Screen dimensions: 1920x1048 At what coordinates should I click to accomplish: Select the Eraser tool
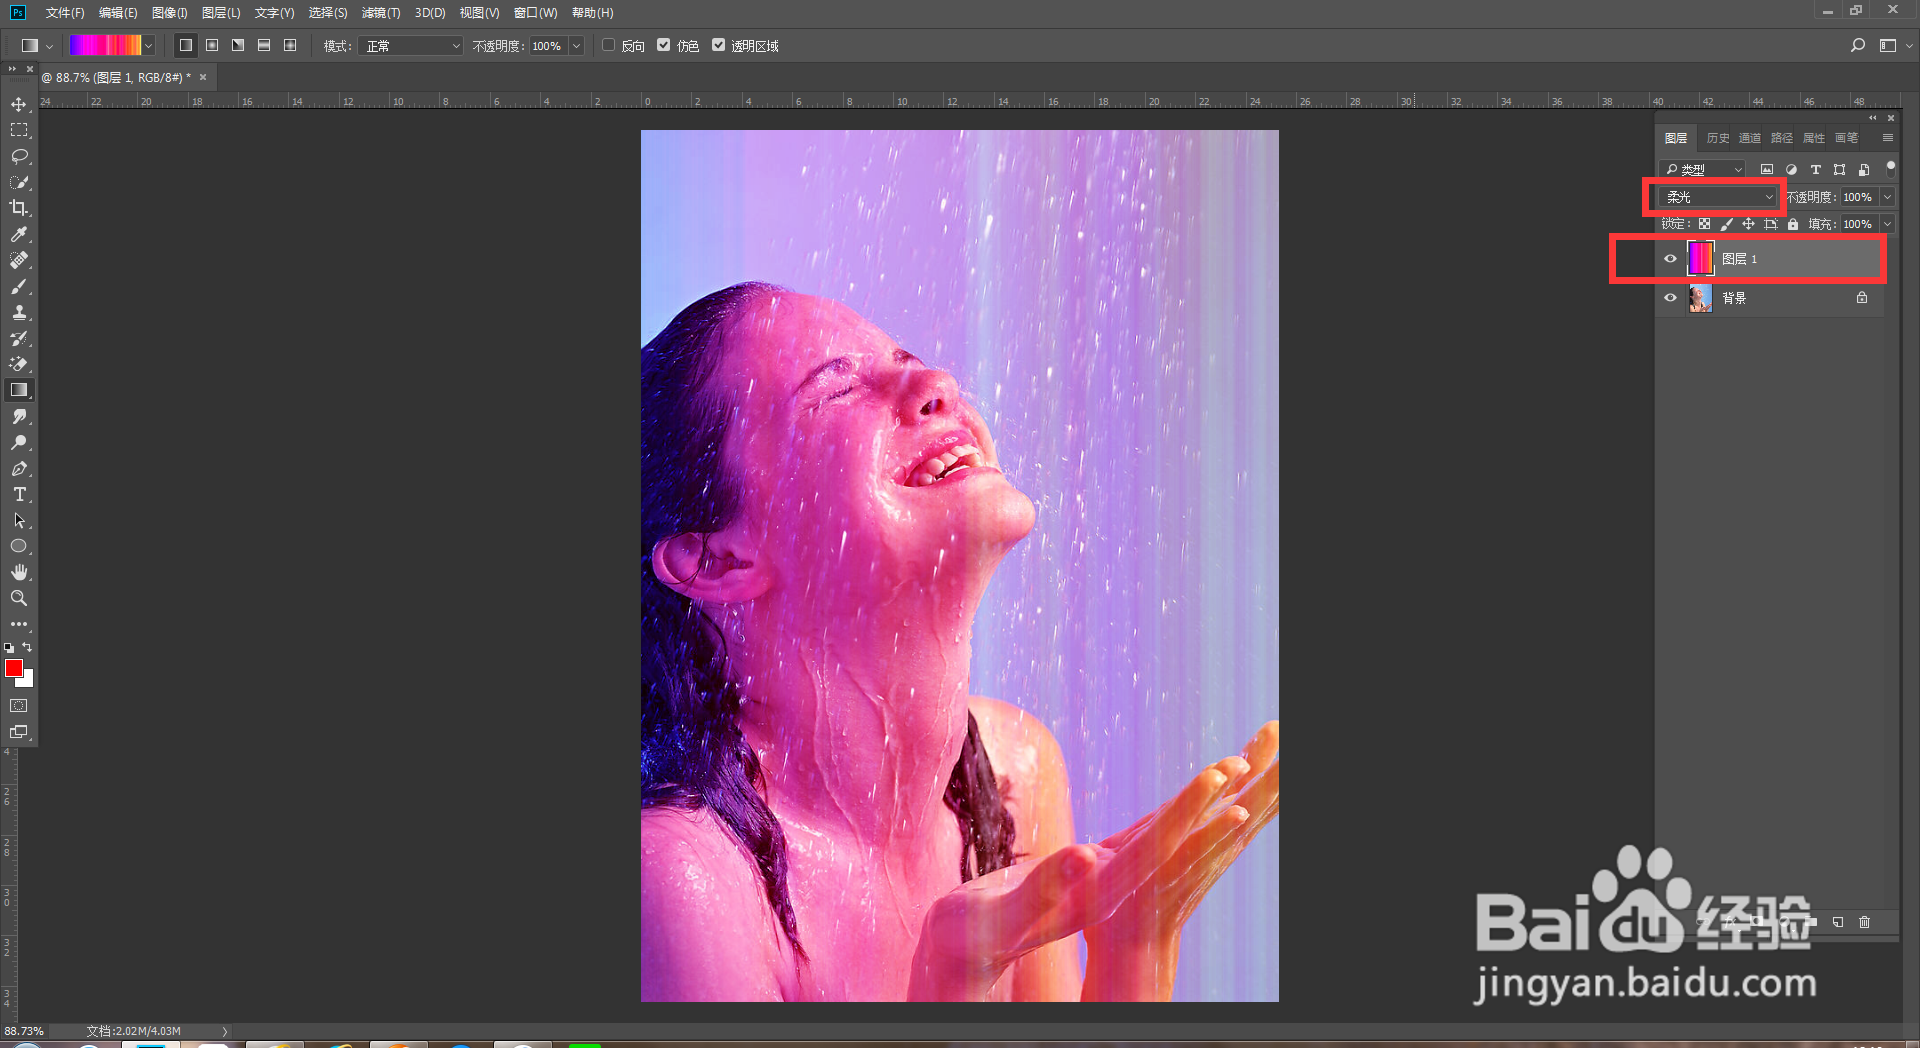19,364
